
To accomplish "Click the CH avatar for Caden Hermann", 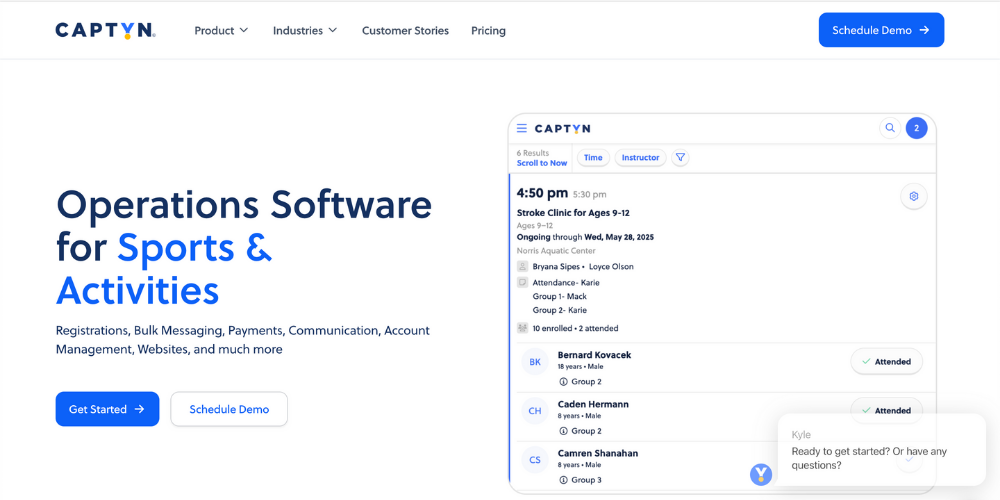I will [x=534, y=411].
